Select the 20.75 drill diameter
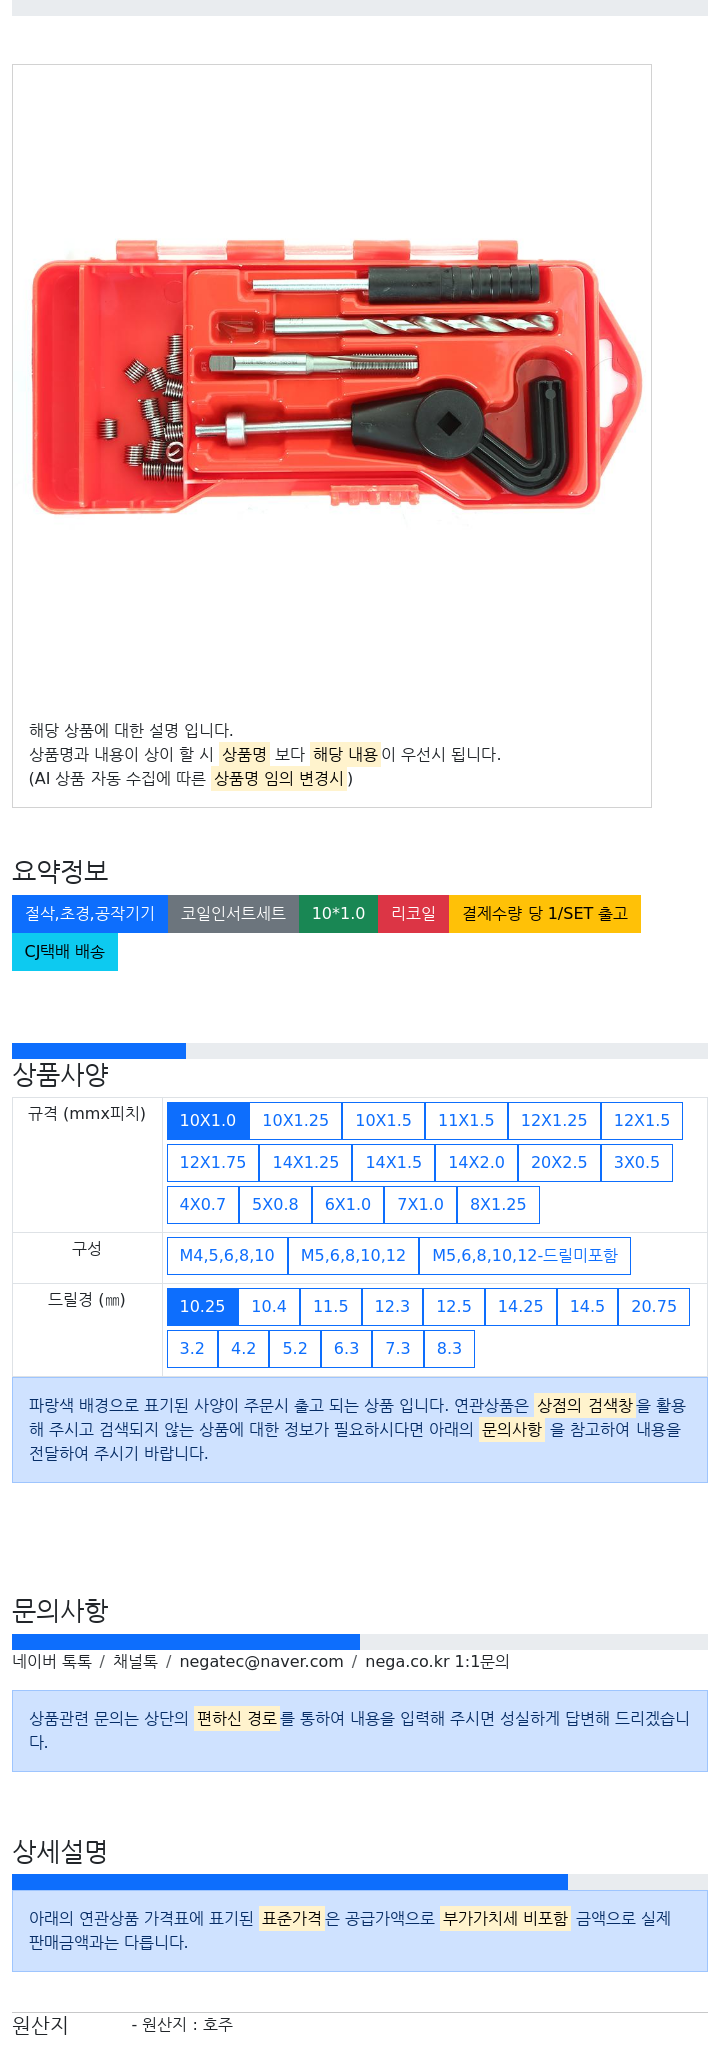The height and width of the screenshot is (2045, 720). coord(654,1307)
